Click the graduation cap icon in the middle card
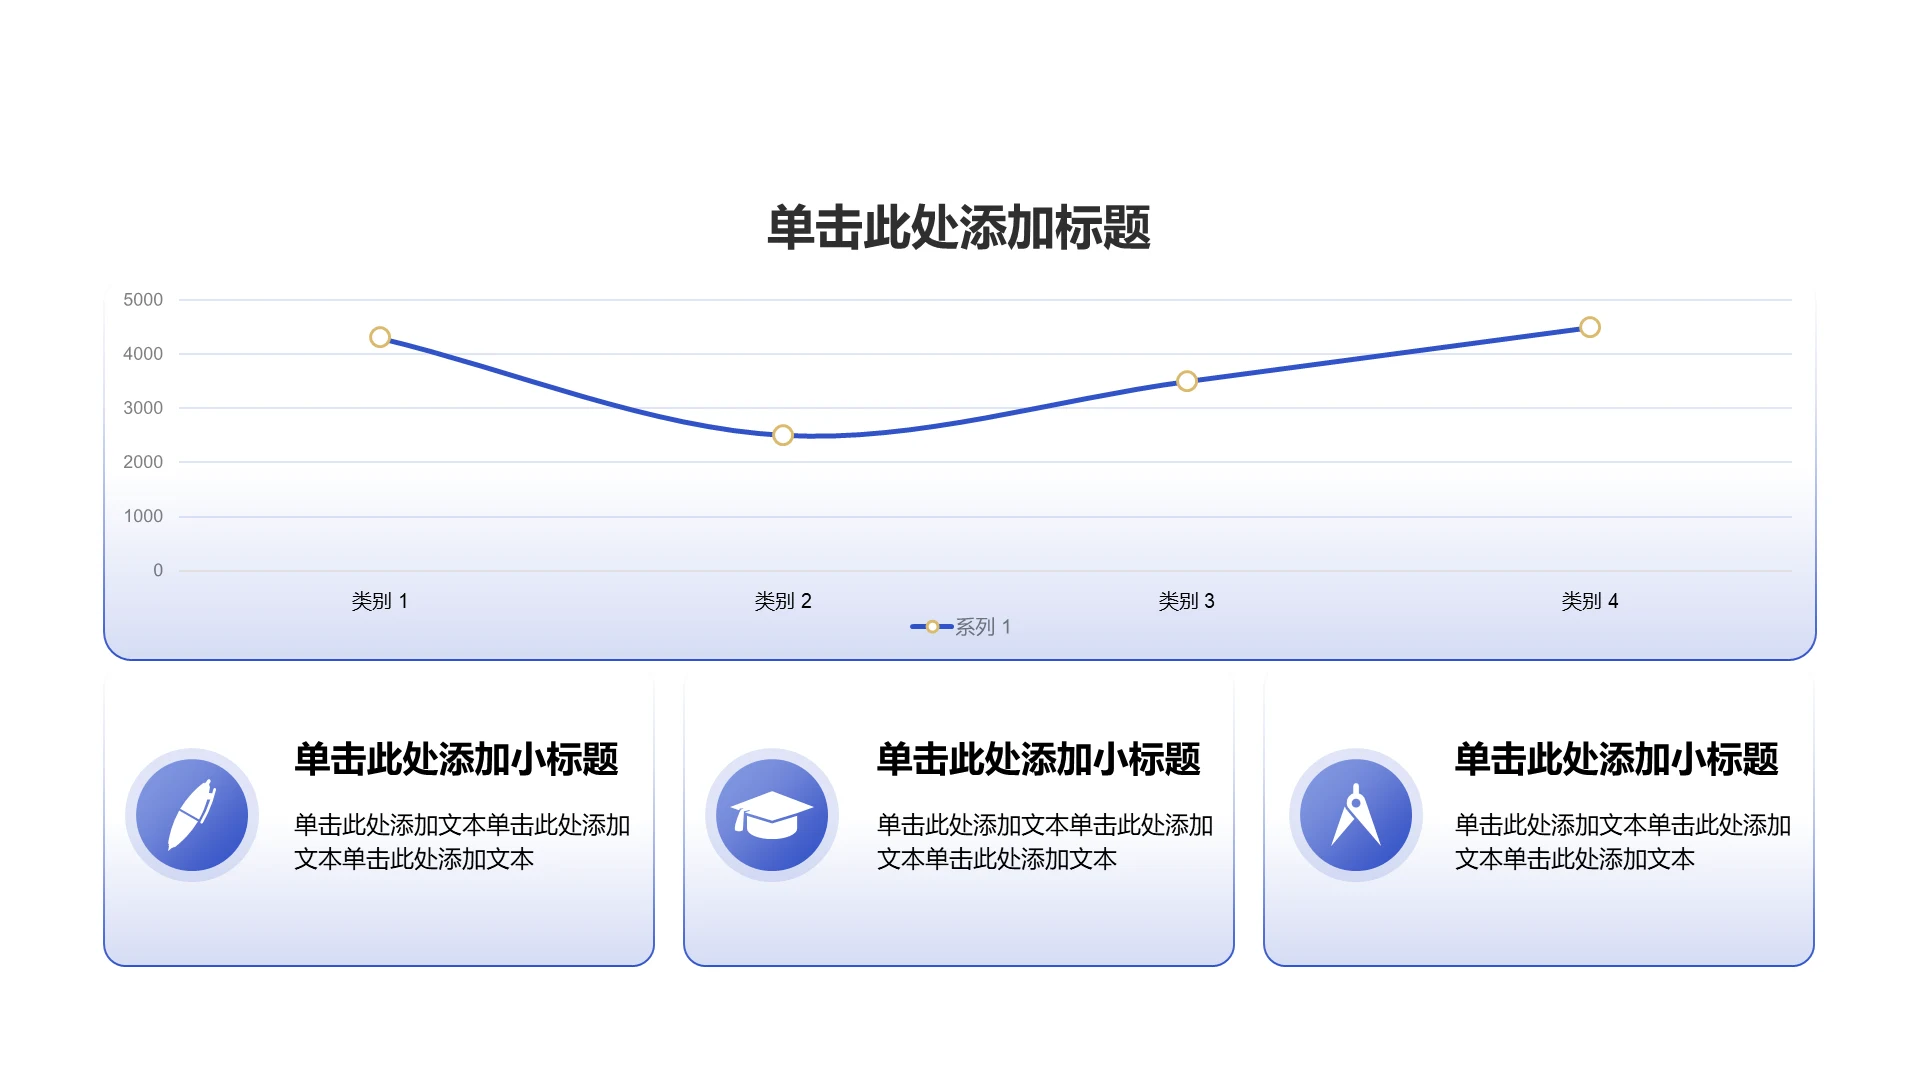Image resolution: width=1920 pixels, height=1080 pixels. pos(771,815)
